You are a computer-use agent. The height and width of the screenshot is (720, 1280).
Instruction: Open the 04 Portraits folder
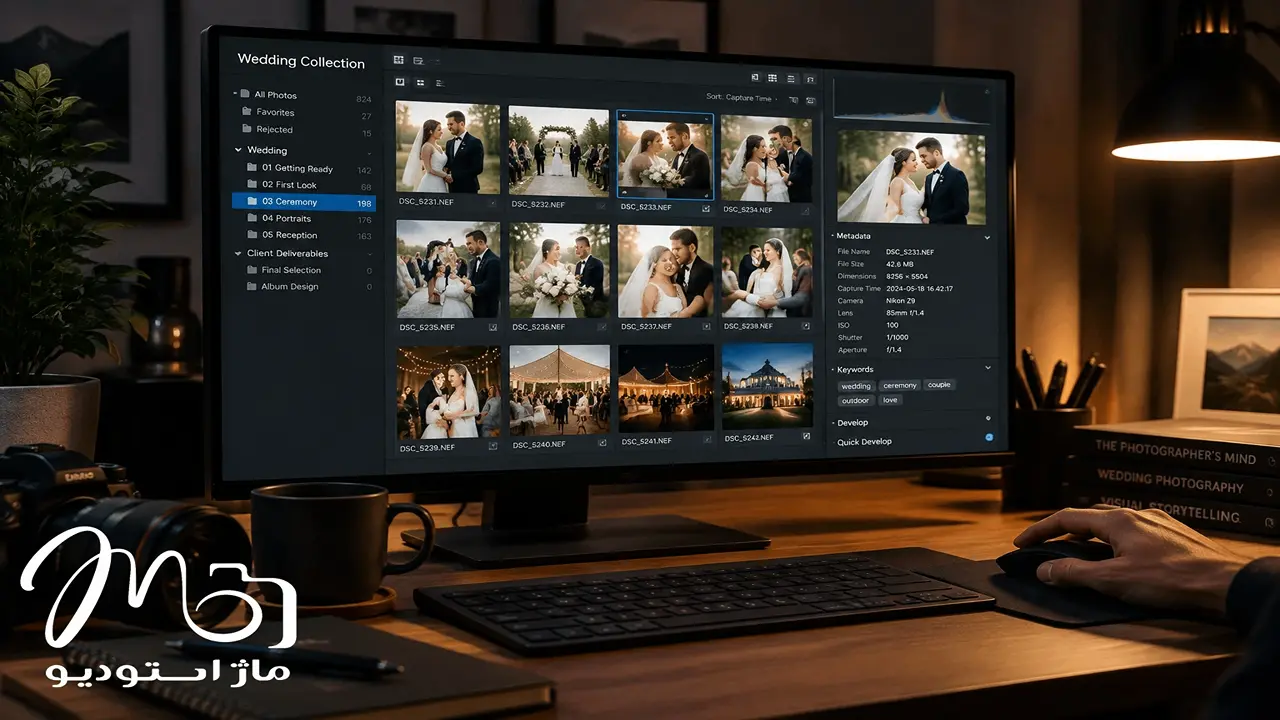(x=304, y=219)
